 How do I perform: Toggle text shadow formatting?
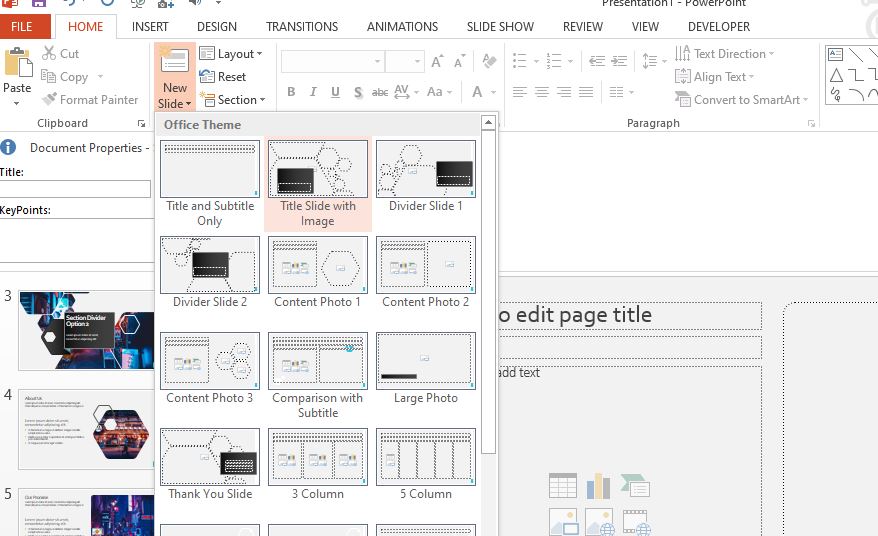click(358, 92)
